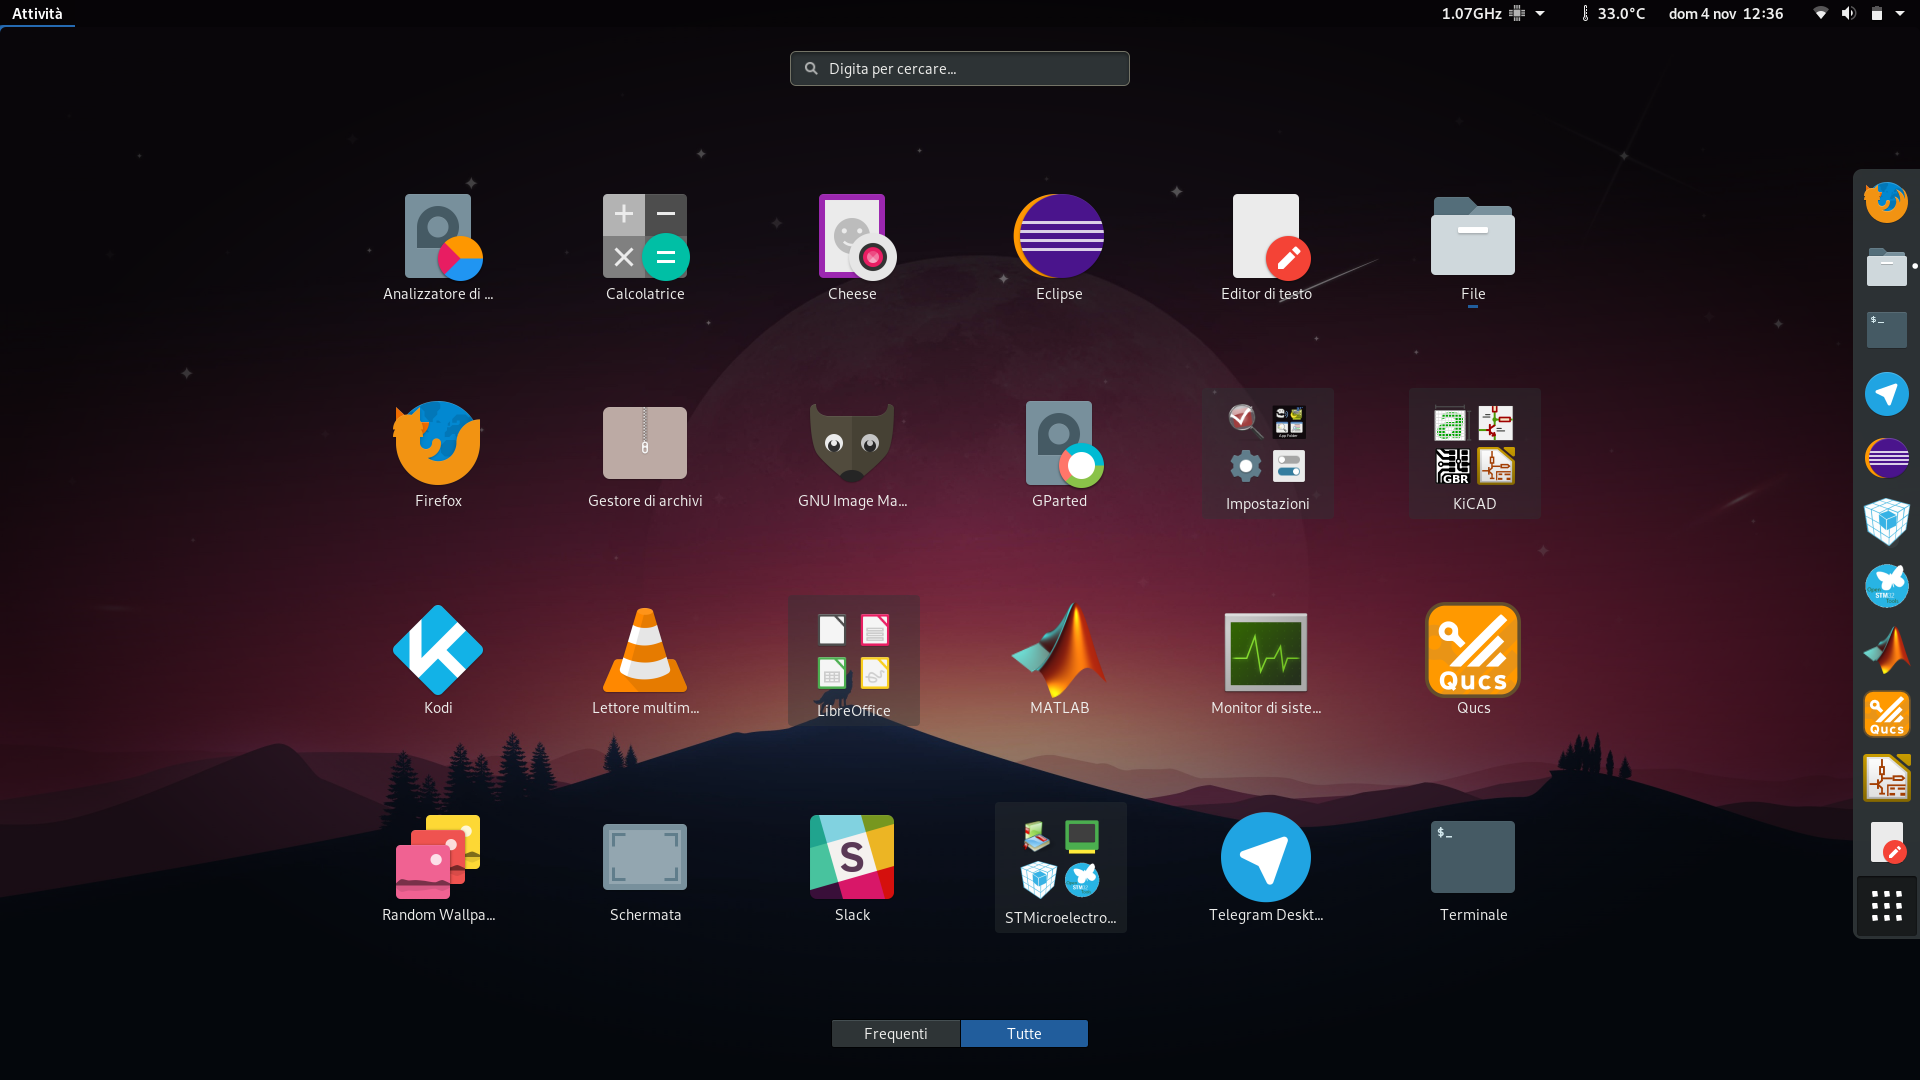Image resolution: width=1920 pixels, height=1080 pixels.
Task: Toggle the Show Applications grid button in dock
Action: click(1887, 906)
